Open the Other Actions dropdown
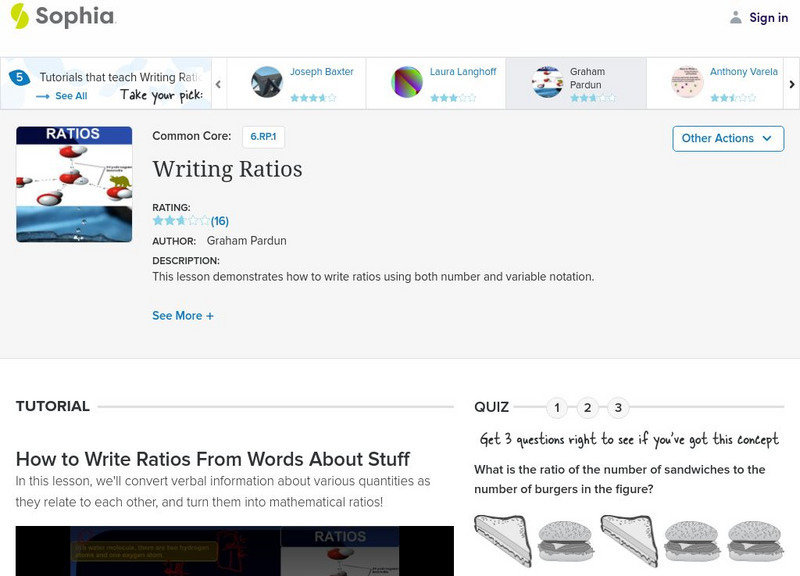The width and height of the screenshot is (800, 576). tap(727, 138)
